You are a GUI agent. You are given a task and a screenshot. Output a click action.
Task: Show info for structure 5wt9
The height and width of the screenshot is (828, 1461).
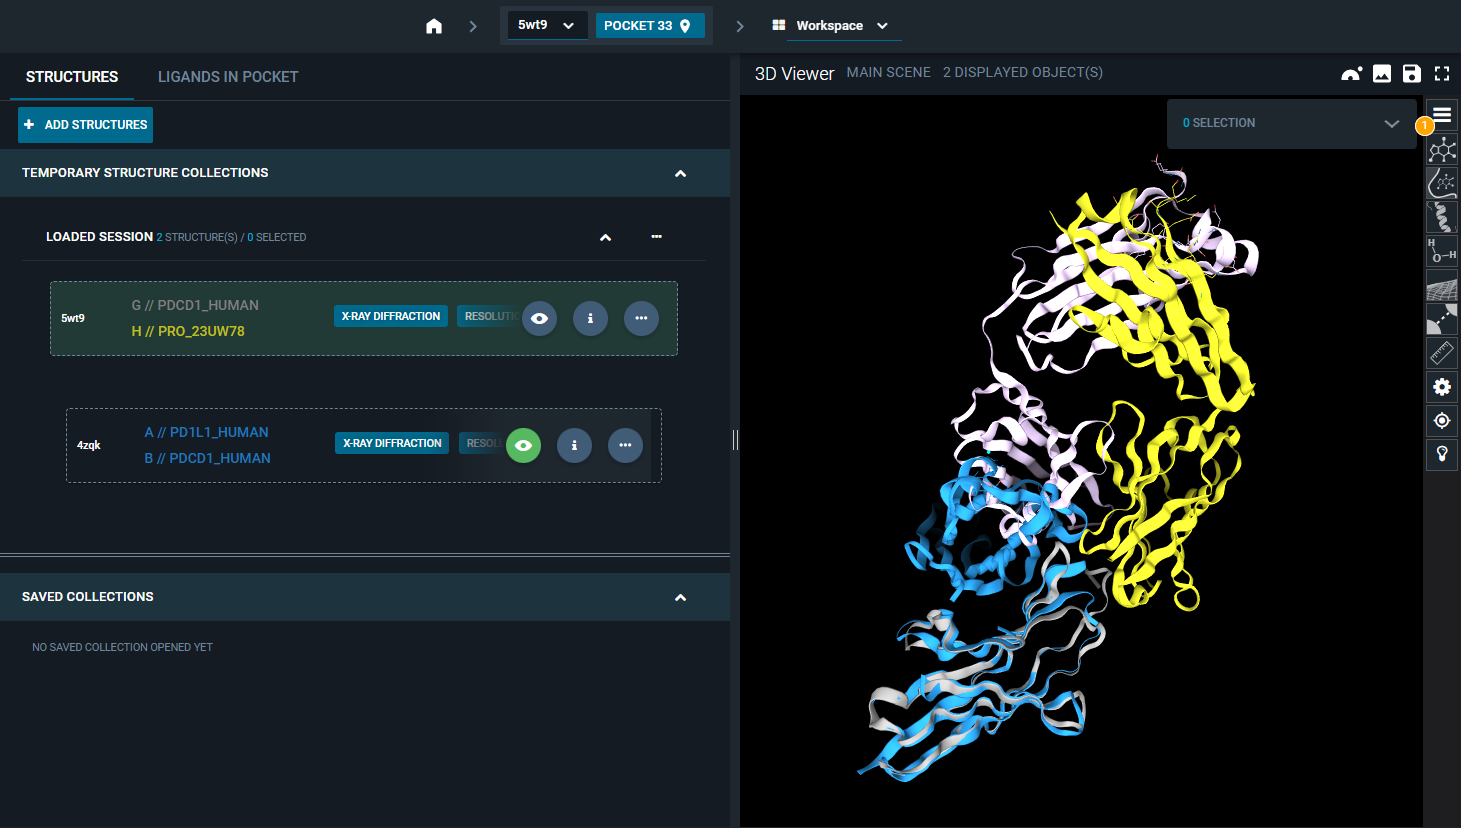point(590,318)
